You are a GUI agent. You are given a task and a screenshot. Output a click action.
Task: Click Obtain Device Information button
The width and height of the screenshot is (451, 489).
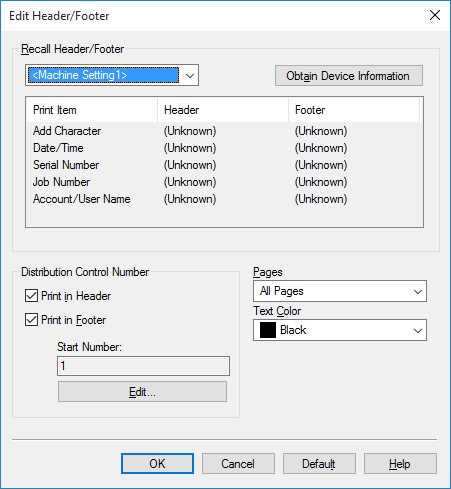click(349, 76)
